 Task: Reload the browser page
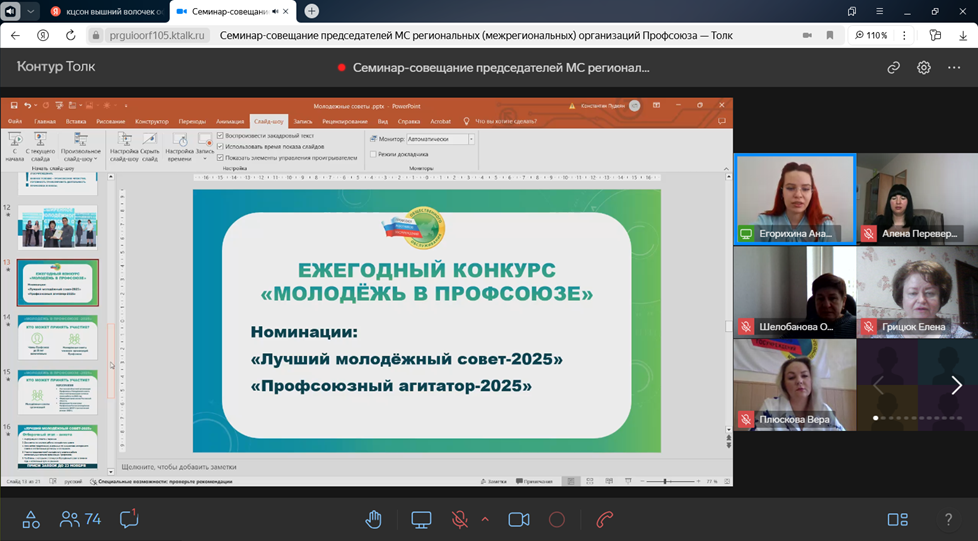coord(70,36)
